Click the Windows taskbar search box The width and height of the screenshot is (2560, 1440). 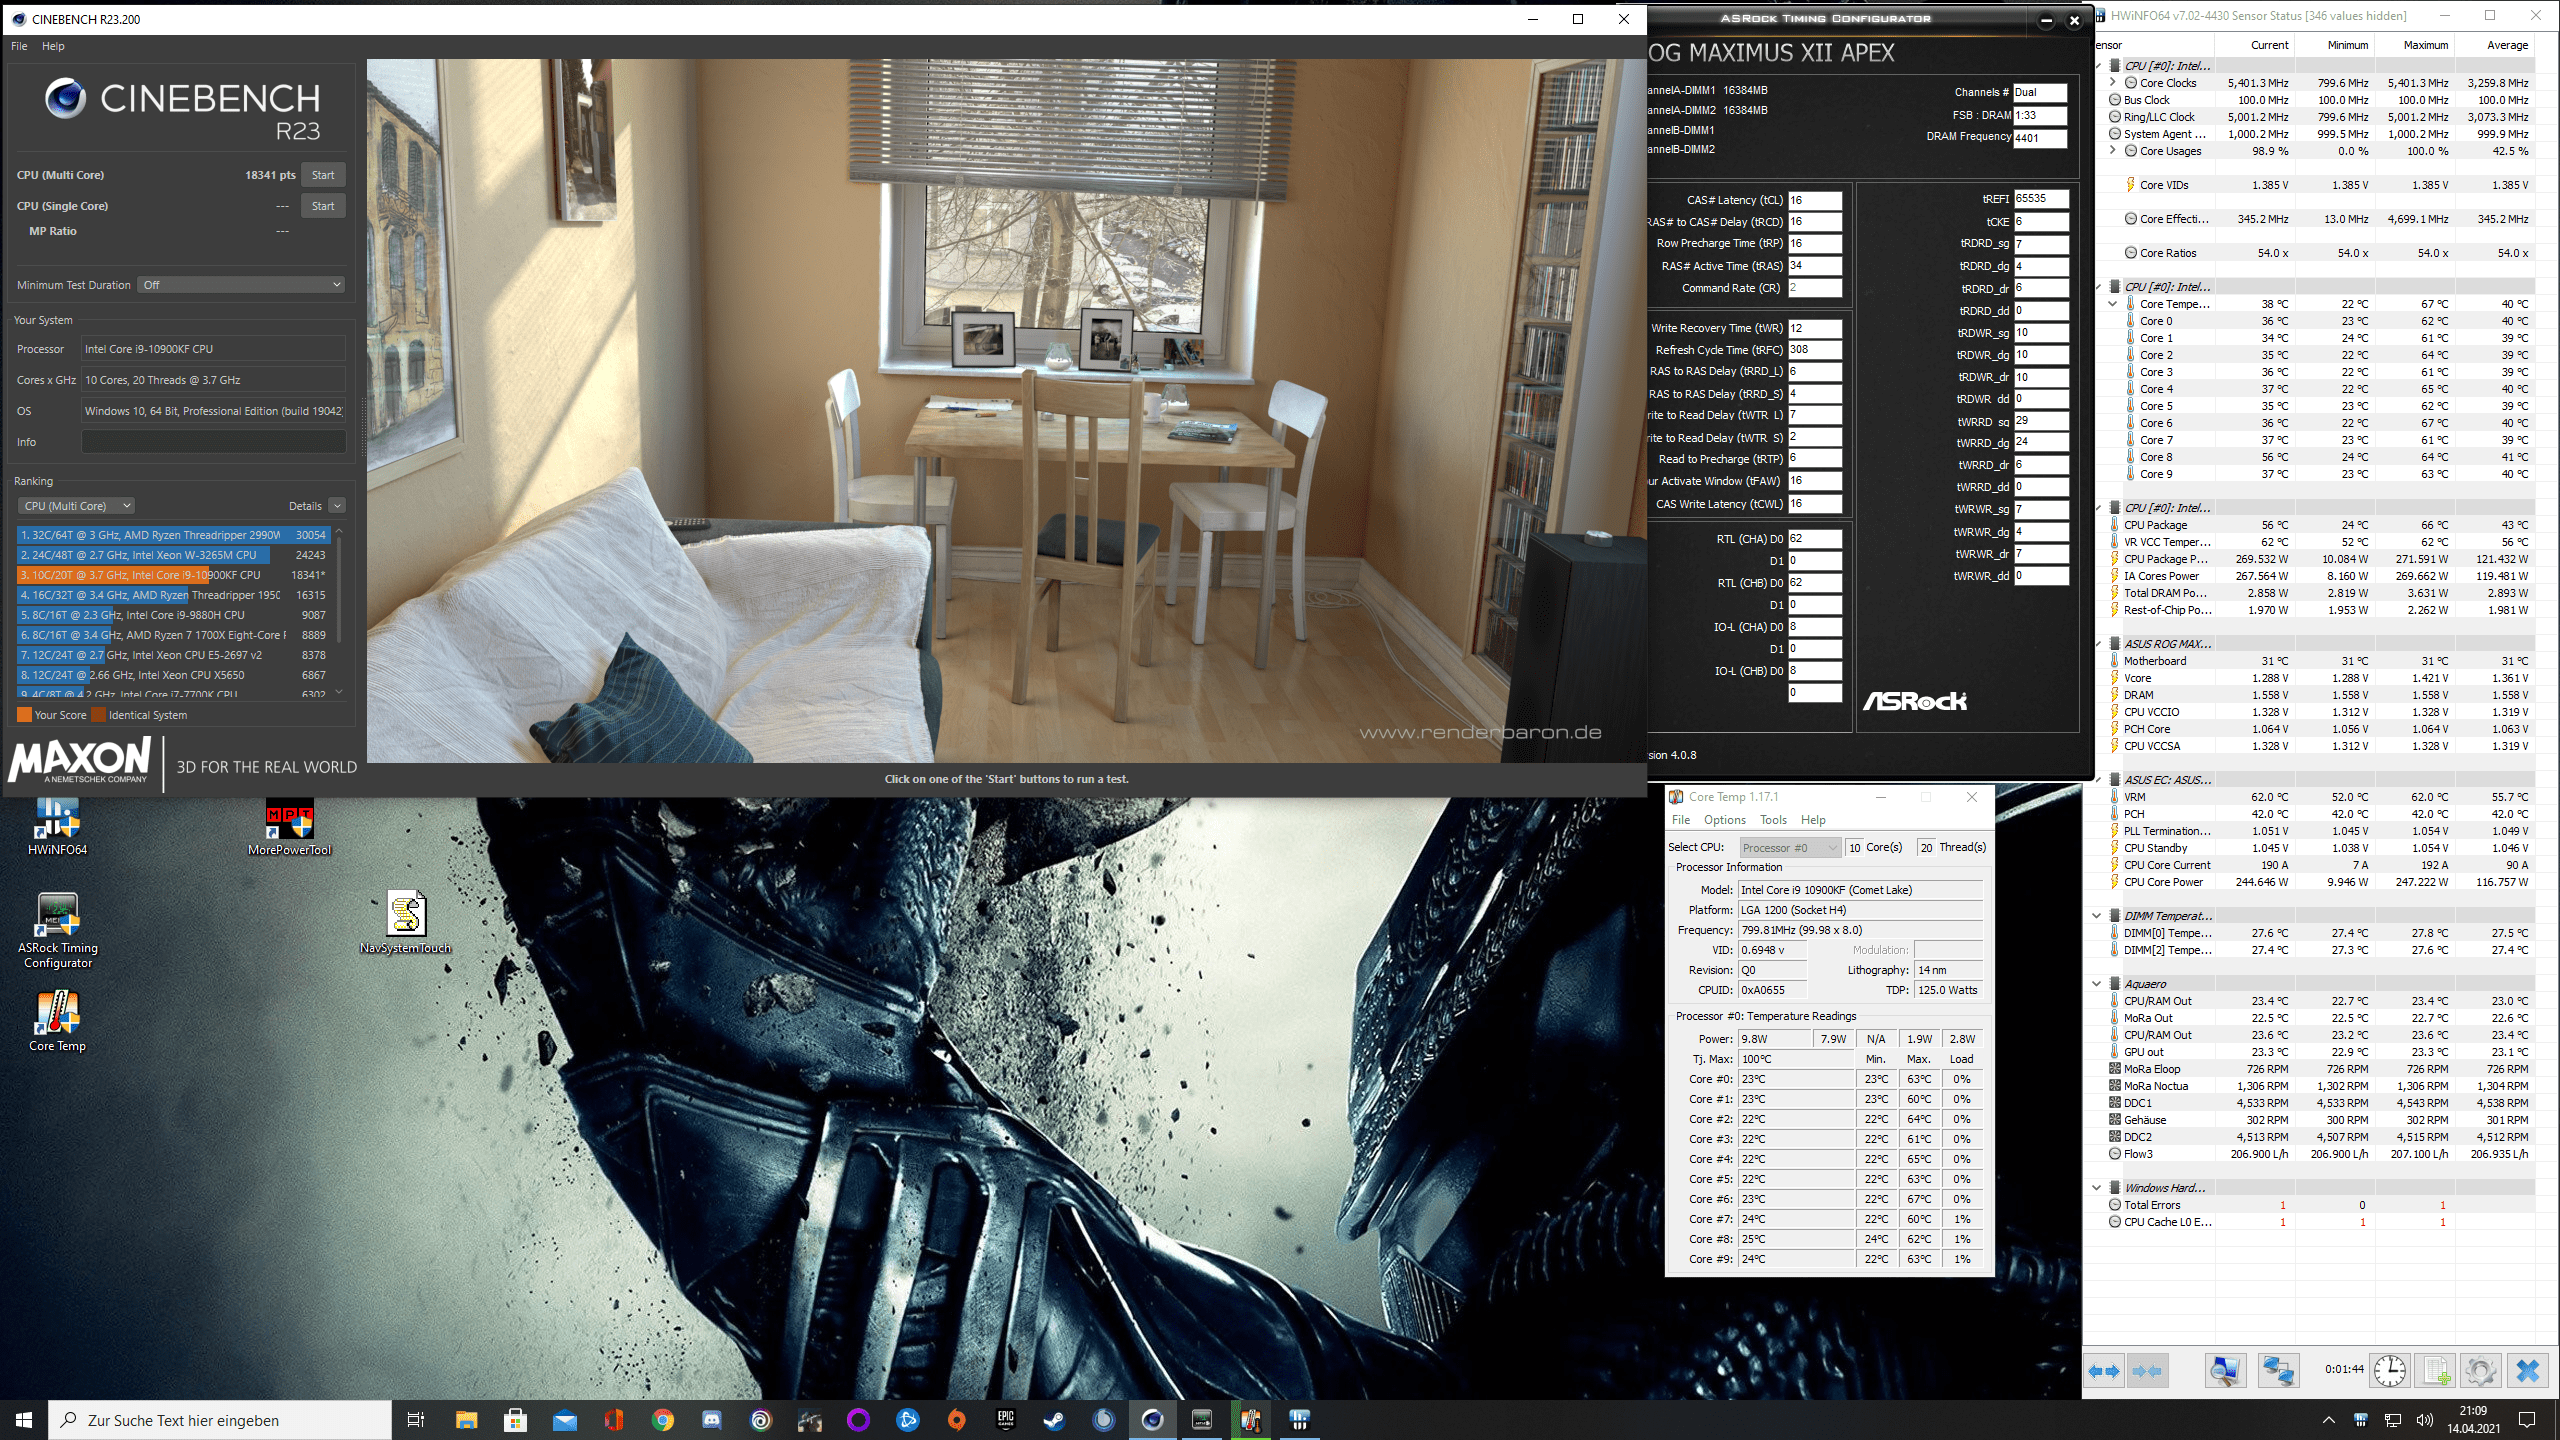(x=220, y=1420)
